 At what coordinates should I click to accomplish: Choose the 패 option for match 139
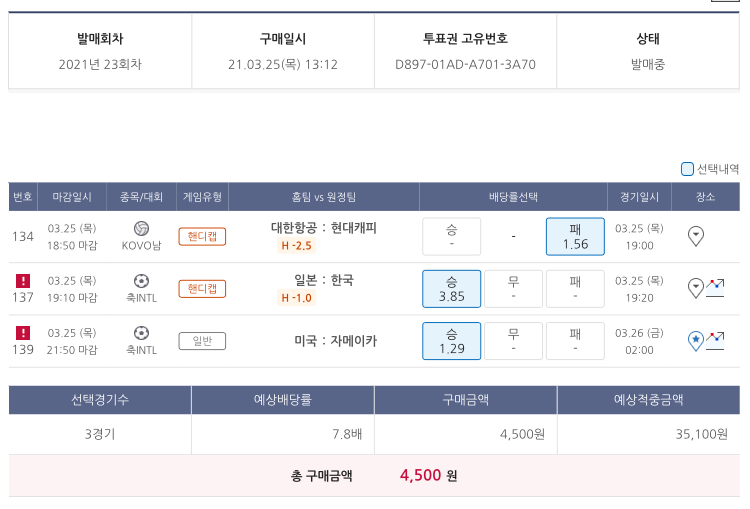coord(575,341)
